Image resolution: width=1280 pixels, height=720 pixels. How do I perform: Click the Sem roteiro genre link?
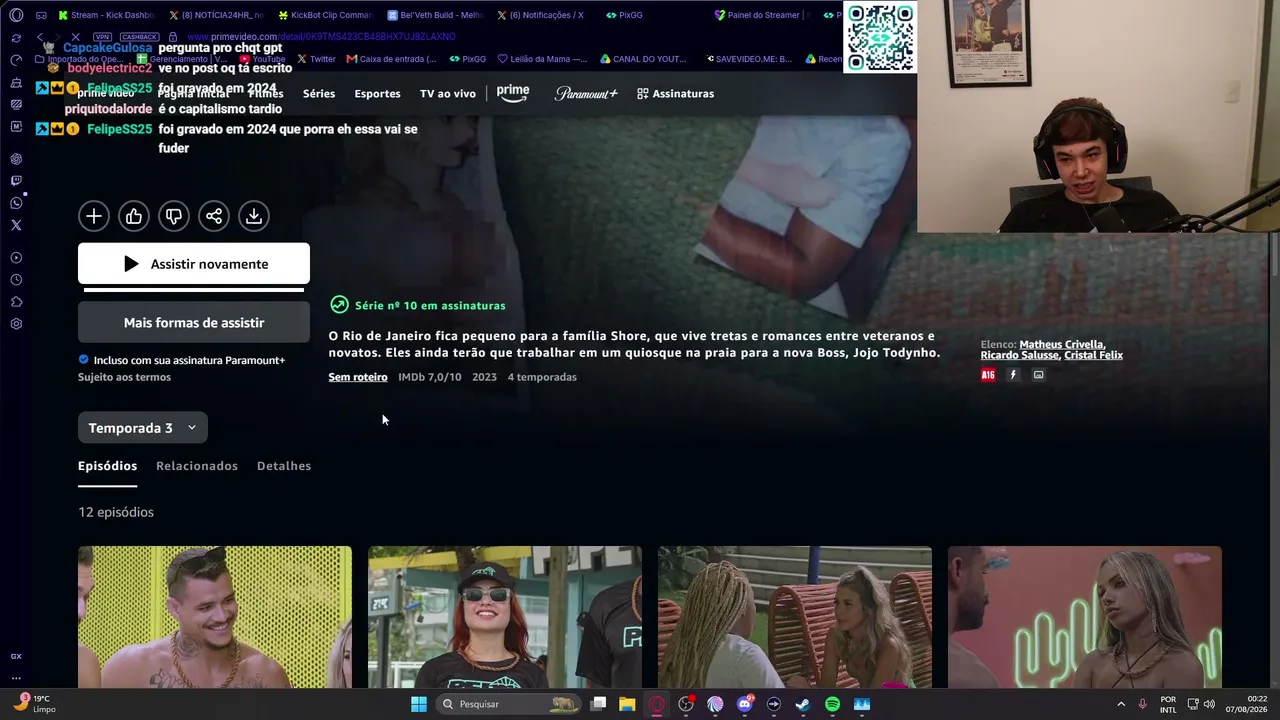pos(358,377)
